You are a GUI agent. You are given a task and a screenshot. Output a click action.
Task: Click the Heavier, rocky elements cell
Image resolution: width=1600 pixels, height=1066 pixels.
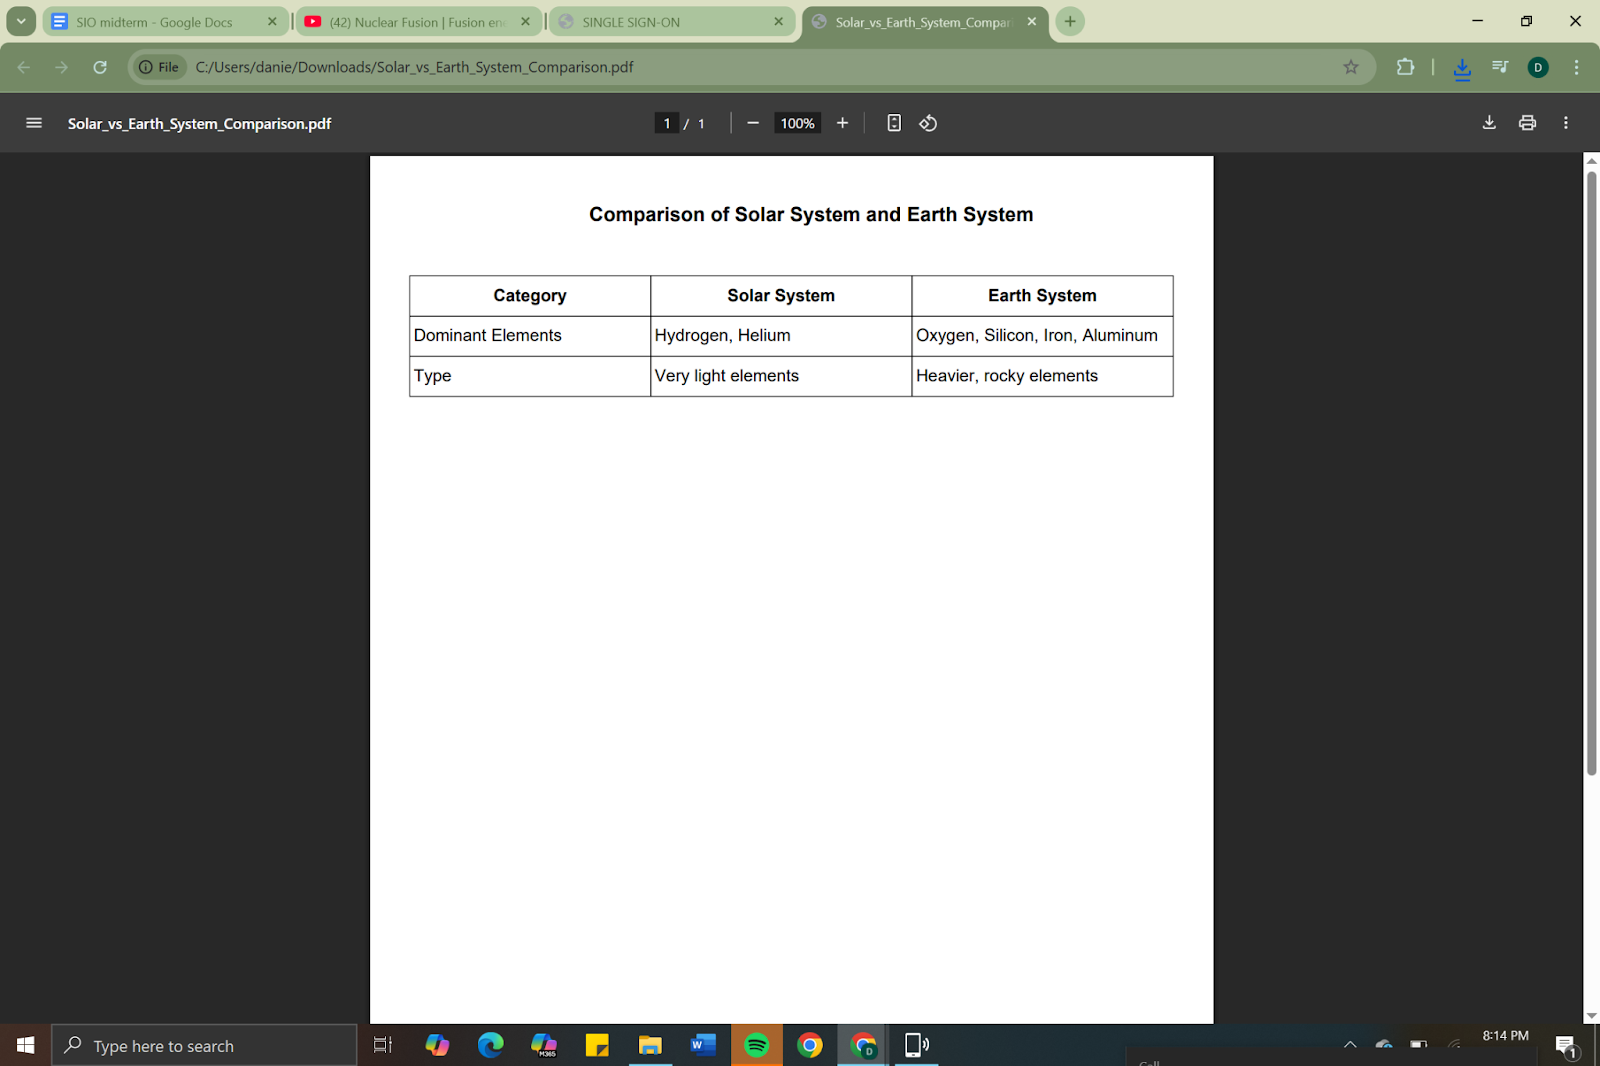pos(1042,376)
